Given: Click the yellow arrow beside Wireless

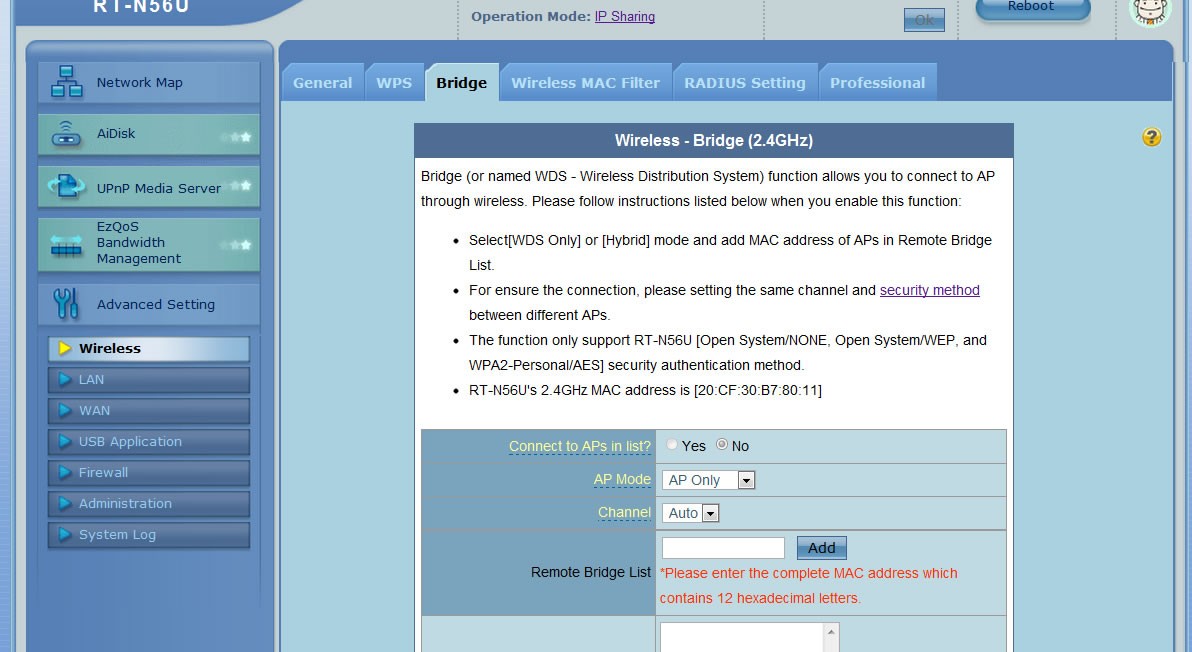Looking at the screenshot, I should (x=65, y=348).
